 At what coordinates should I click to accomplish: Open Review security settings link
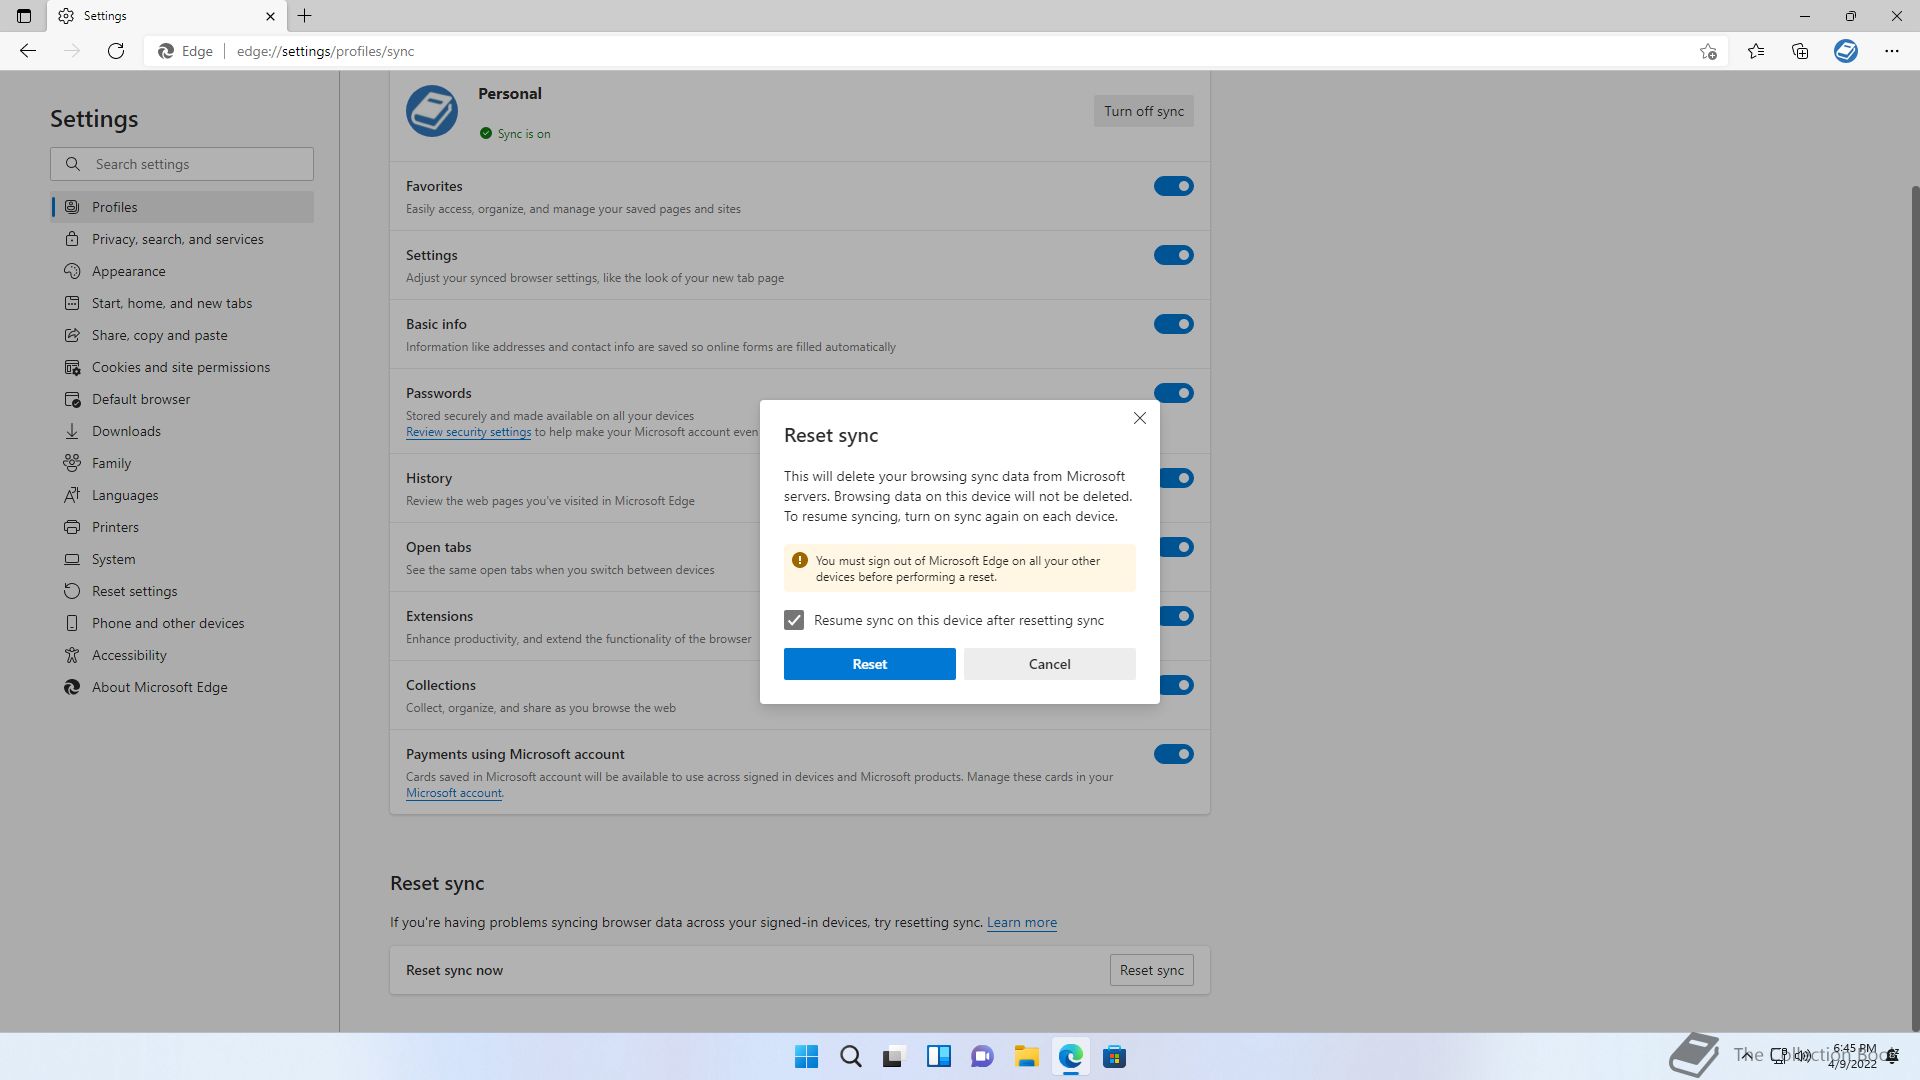[x=468, y=432]
